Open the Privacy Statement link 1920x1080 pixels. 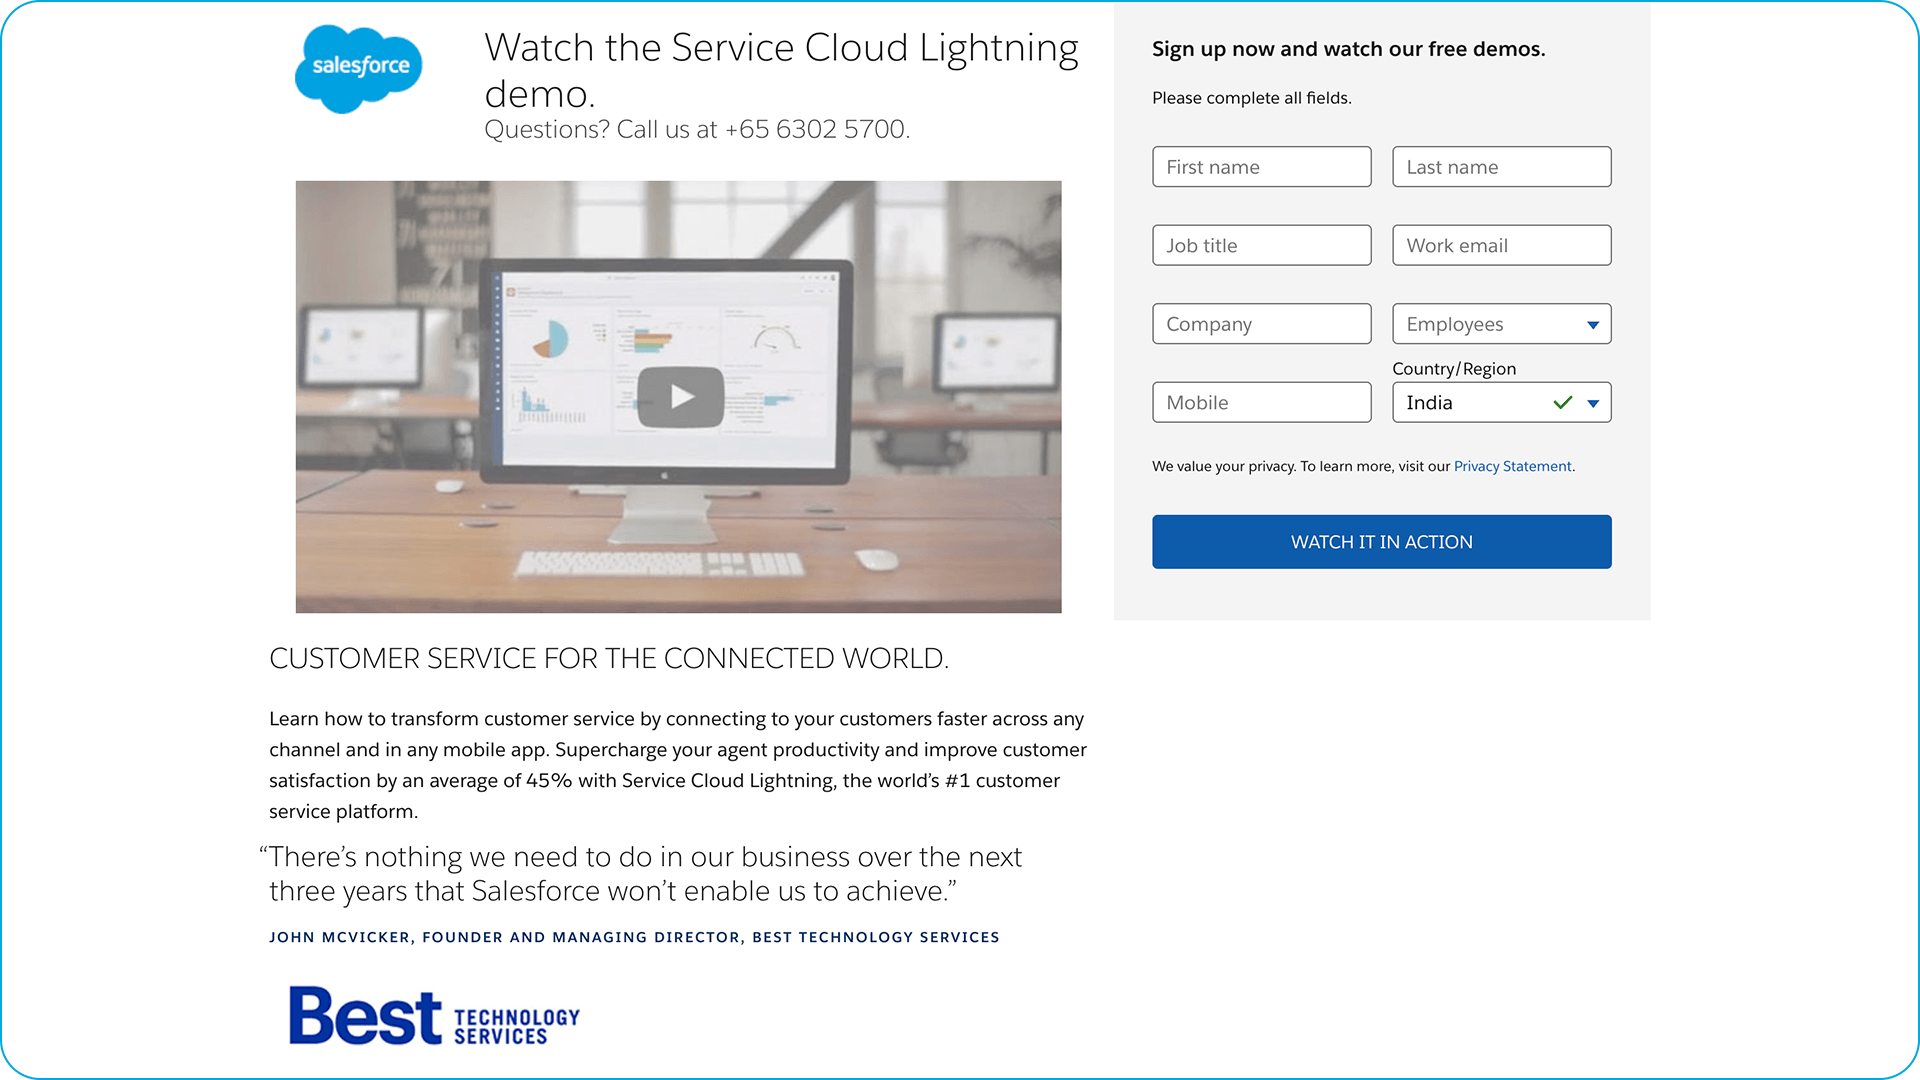[x=1512, y=466]
